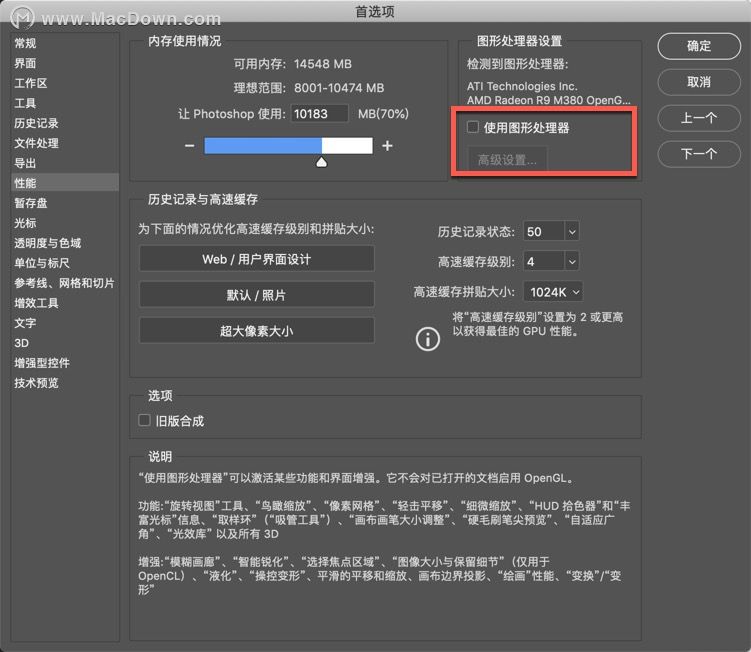Viewport: 751px width, 652px height.
Task: Click the 8001-10474 MB ideal range value
Action: pos(339,88)
